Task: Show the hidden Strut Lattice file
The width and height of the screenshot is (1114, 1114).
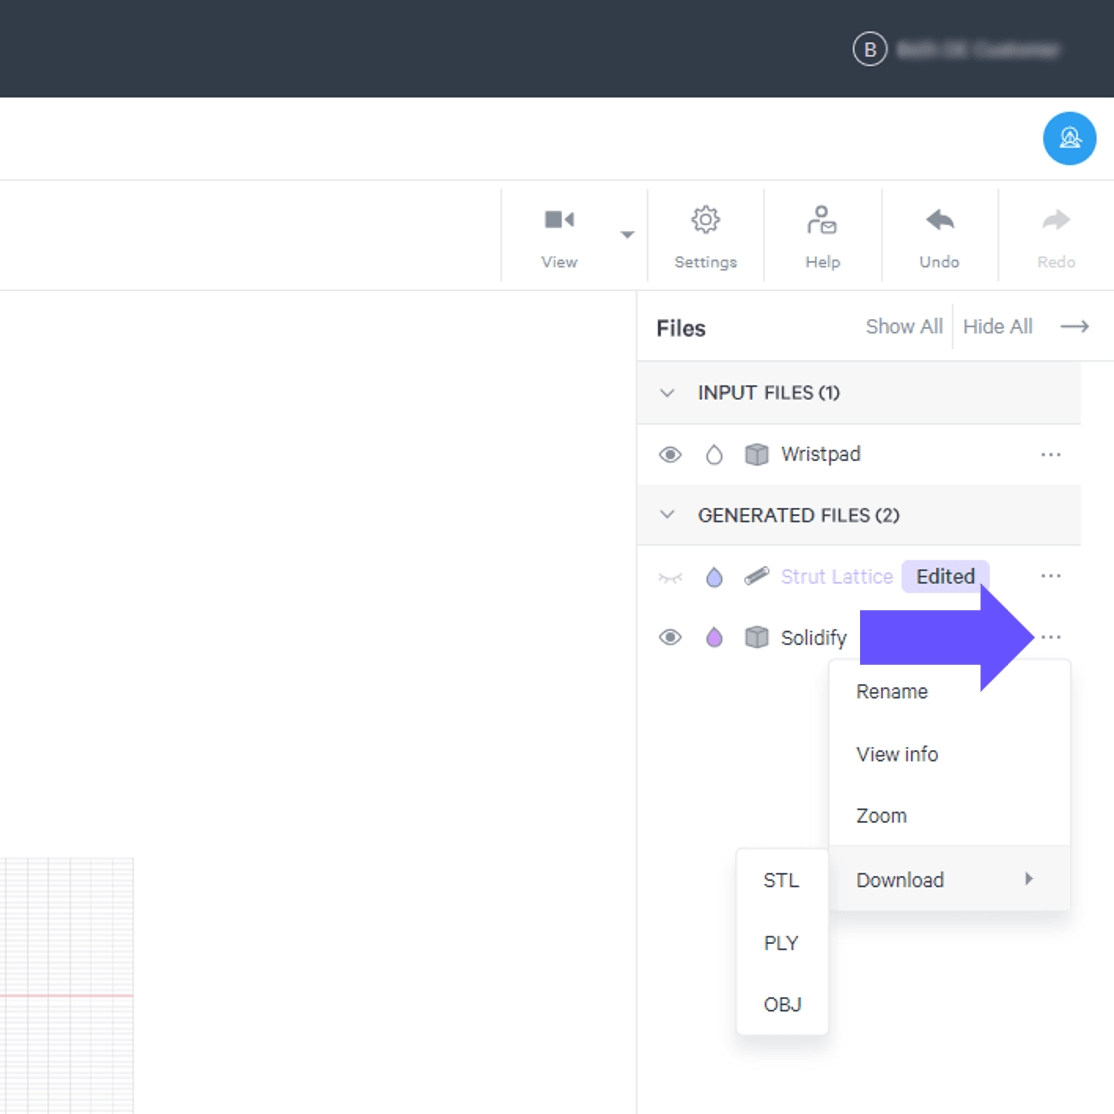Action: pyautogui.click(x=670, y=577)
